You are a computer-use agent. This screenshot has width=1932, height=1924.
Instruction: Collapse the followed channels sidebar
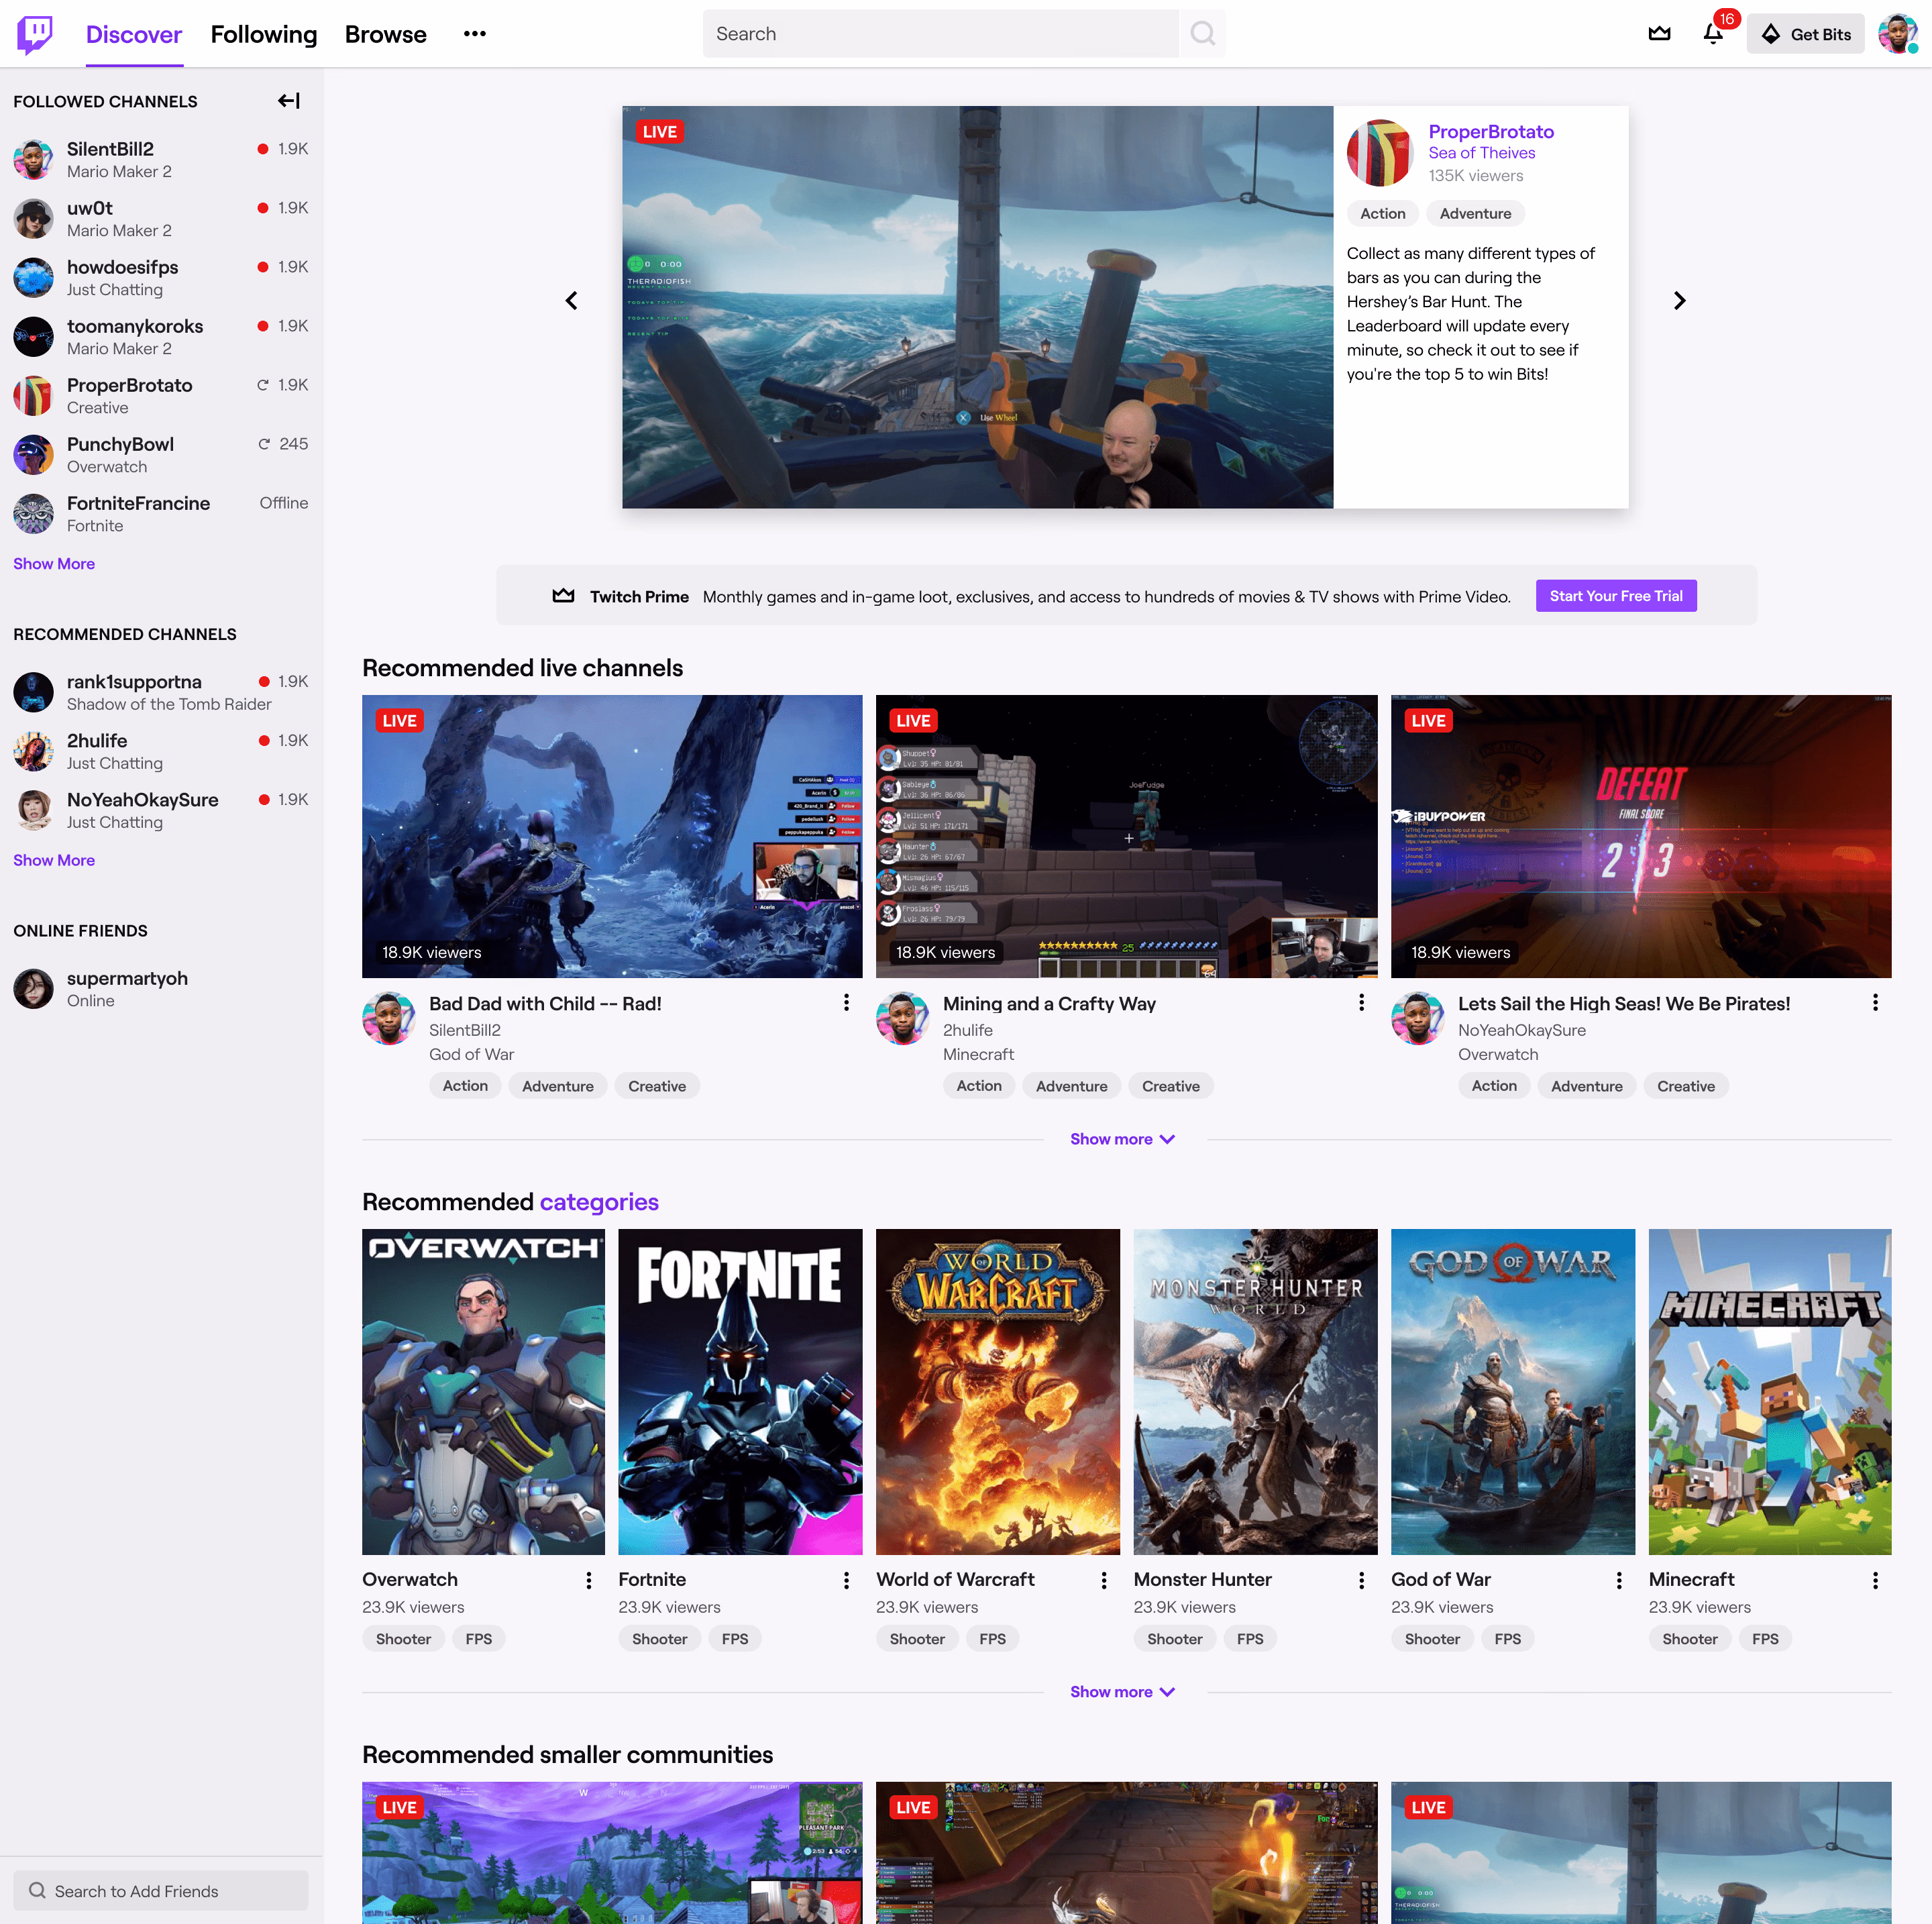(x=288, y=100)
